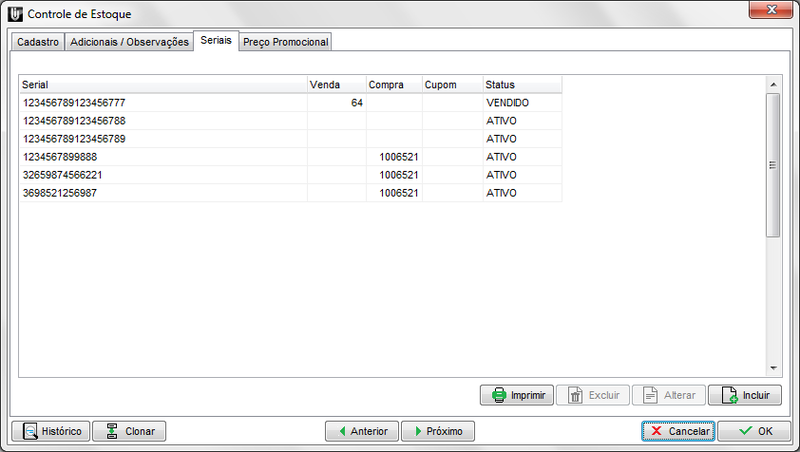The height and width of the screenshot is (452, 800).
Task: Switch to the Cadastro tab
Action: [38, 42]
